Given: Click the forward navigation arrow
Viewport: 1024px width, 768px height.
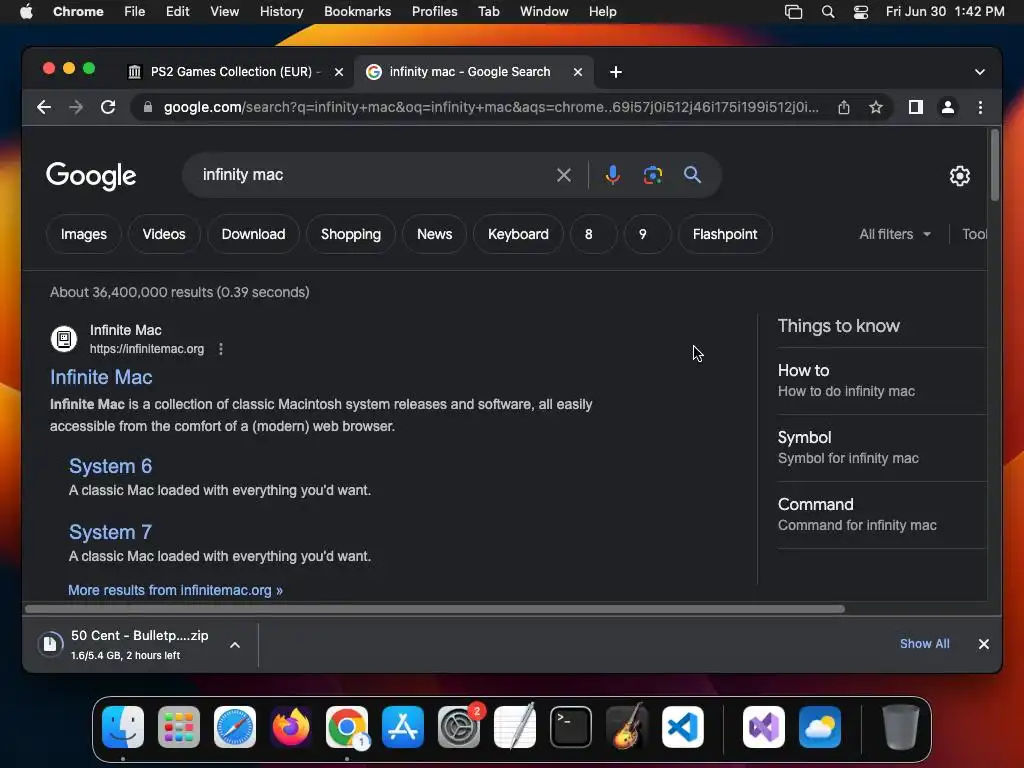Looking at the screenshot, I should (x=76, y=107).
